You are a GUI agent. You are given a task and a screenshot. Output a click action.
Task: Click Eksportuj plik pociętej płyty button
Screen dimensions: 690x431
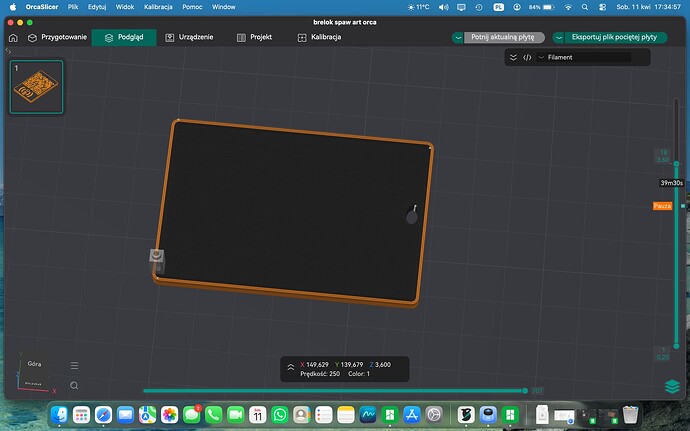point(614,37)
